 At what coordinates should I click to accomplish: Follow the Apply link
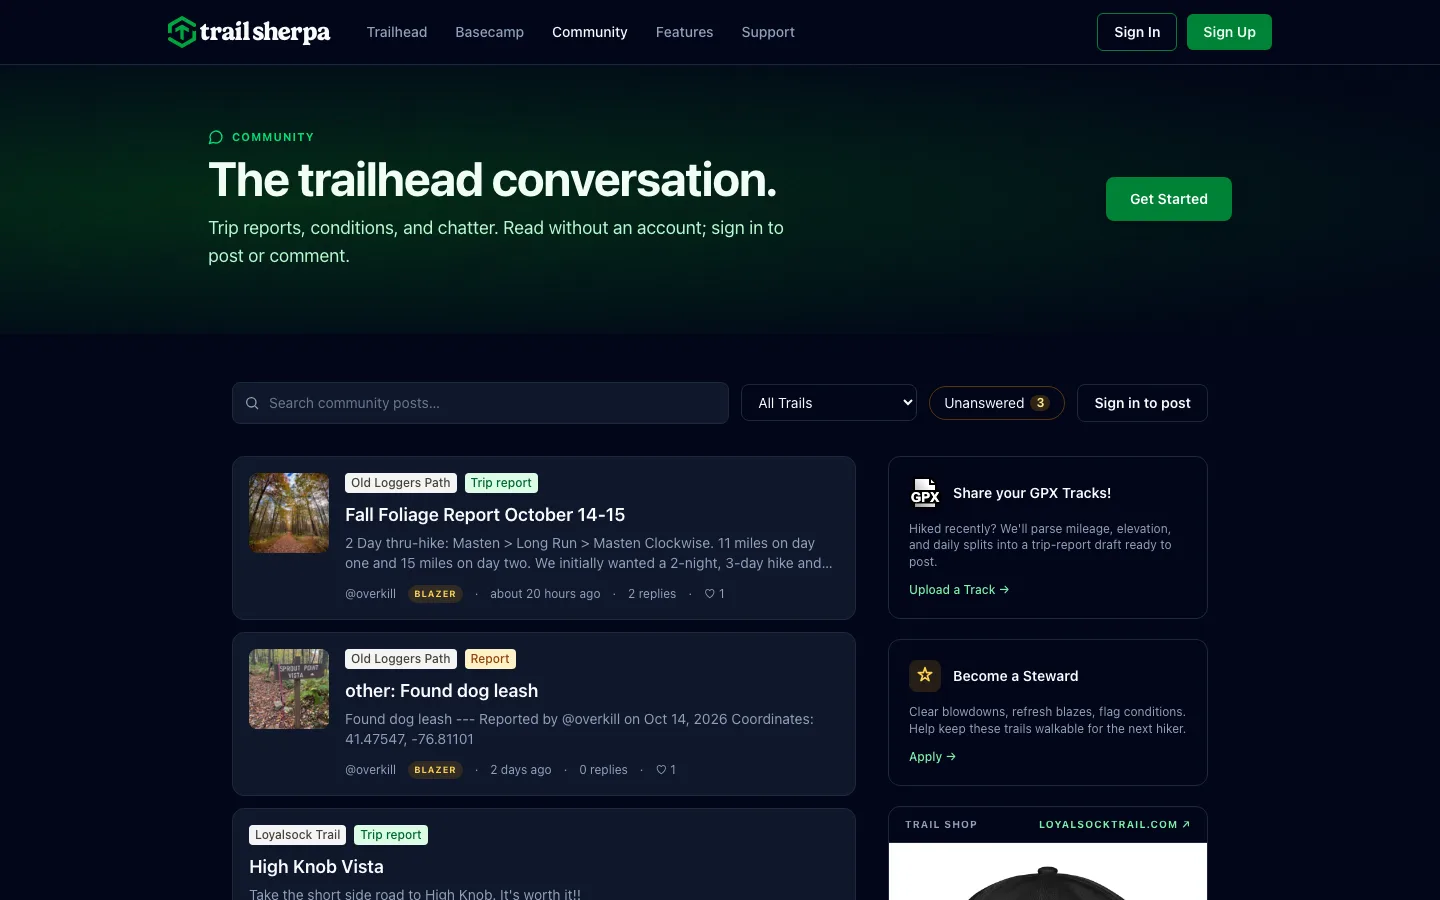click(x=932, y=757)
